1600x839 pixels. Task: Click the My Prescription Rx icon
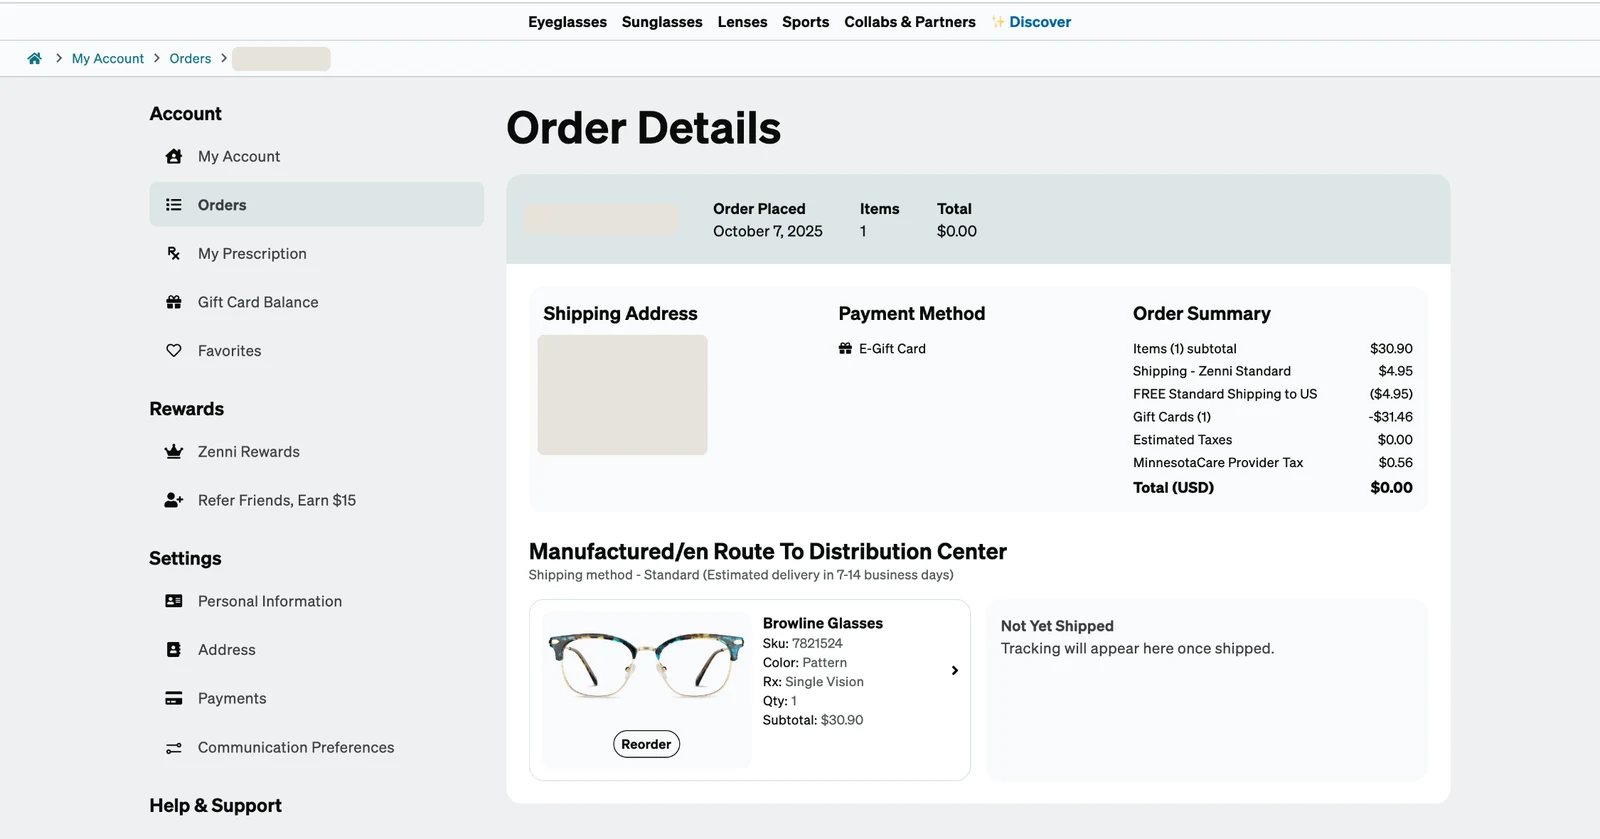coord(174,253)
